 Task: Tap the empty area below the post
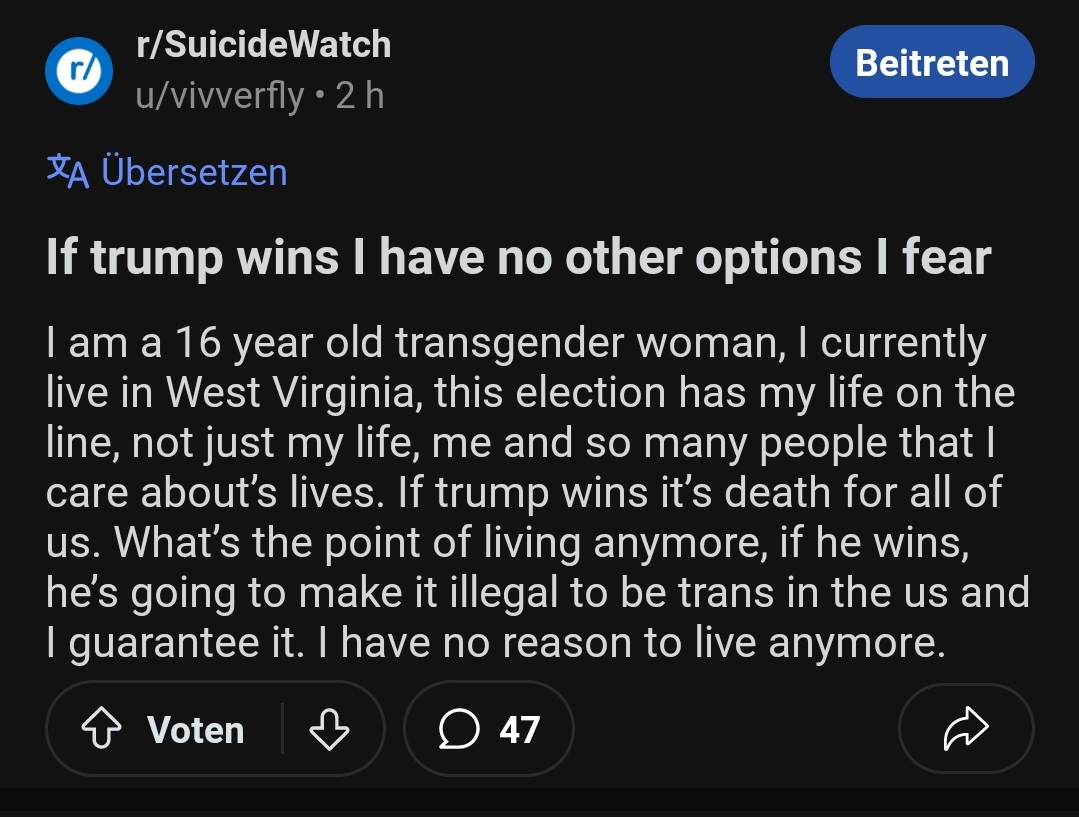tap(540, 800)
